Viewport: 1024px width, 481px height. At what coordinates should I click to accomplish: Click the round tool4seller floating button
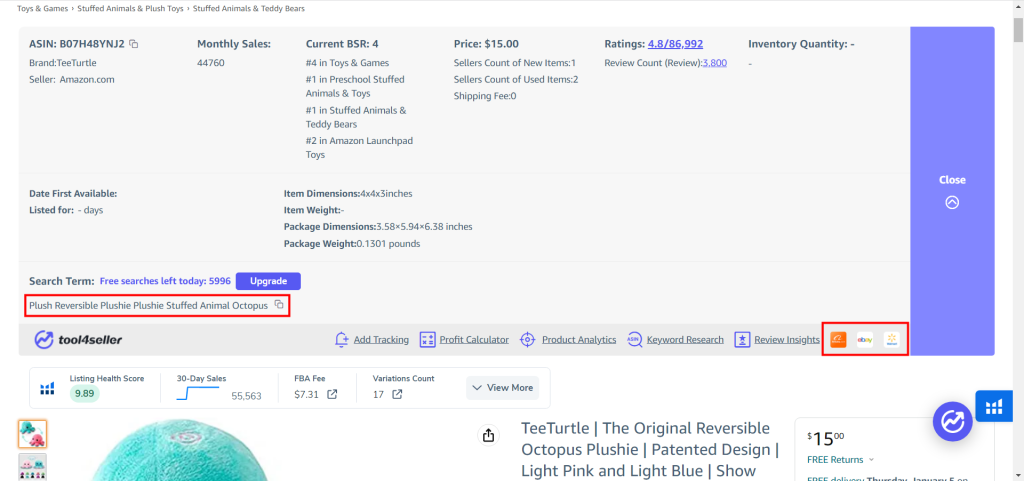point(952,422)
